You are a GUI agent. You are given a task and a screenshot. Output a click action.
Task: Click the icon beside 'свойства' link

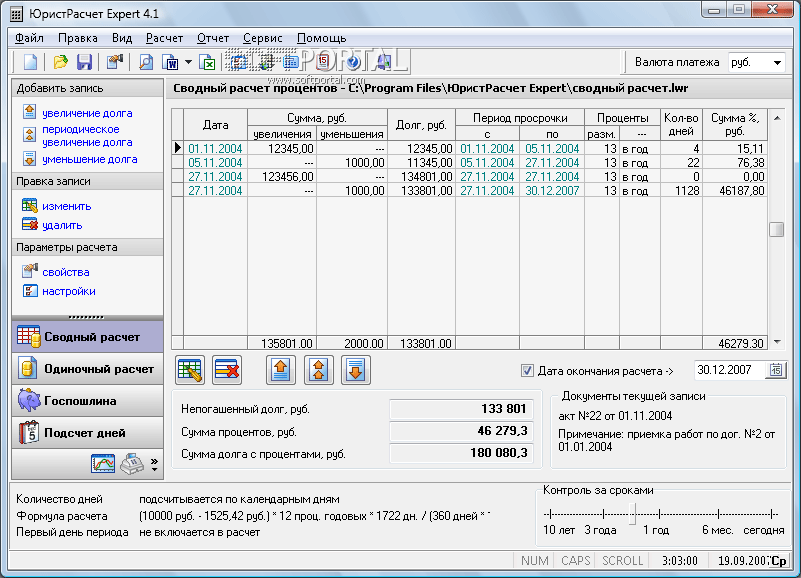30,271
